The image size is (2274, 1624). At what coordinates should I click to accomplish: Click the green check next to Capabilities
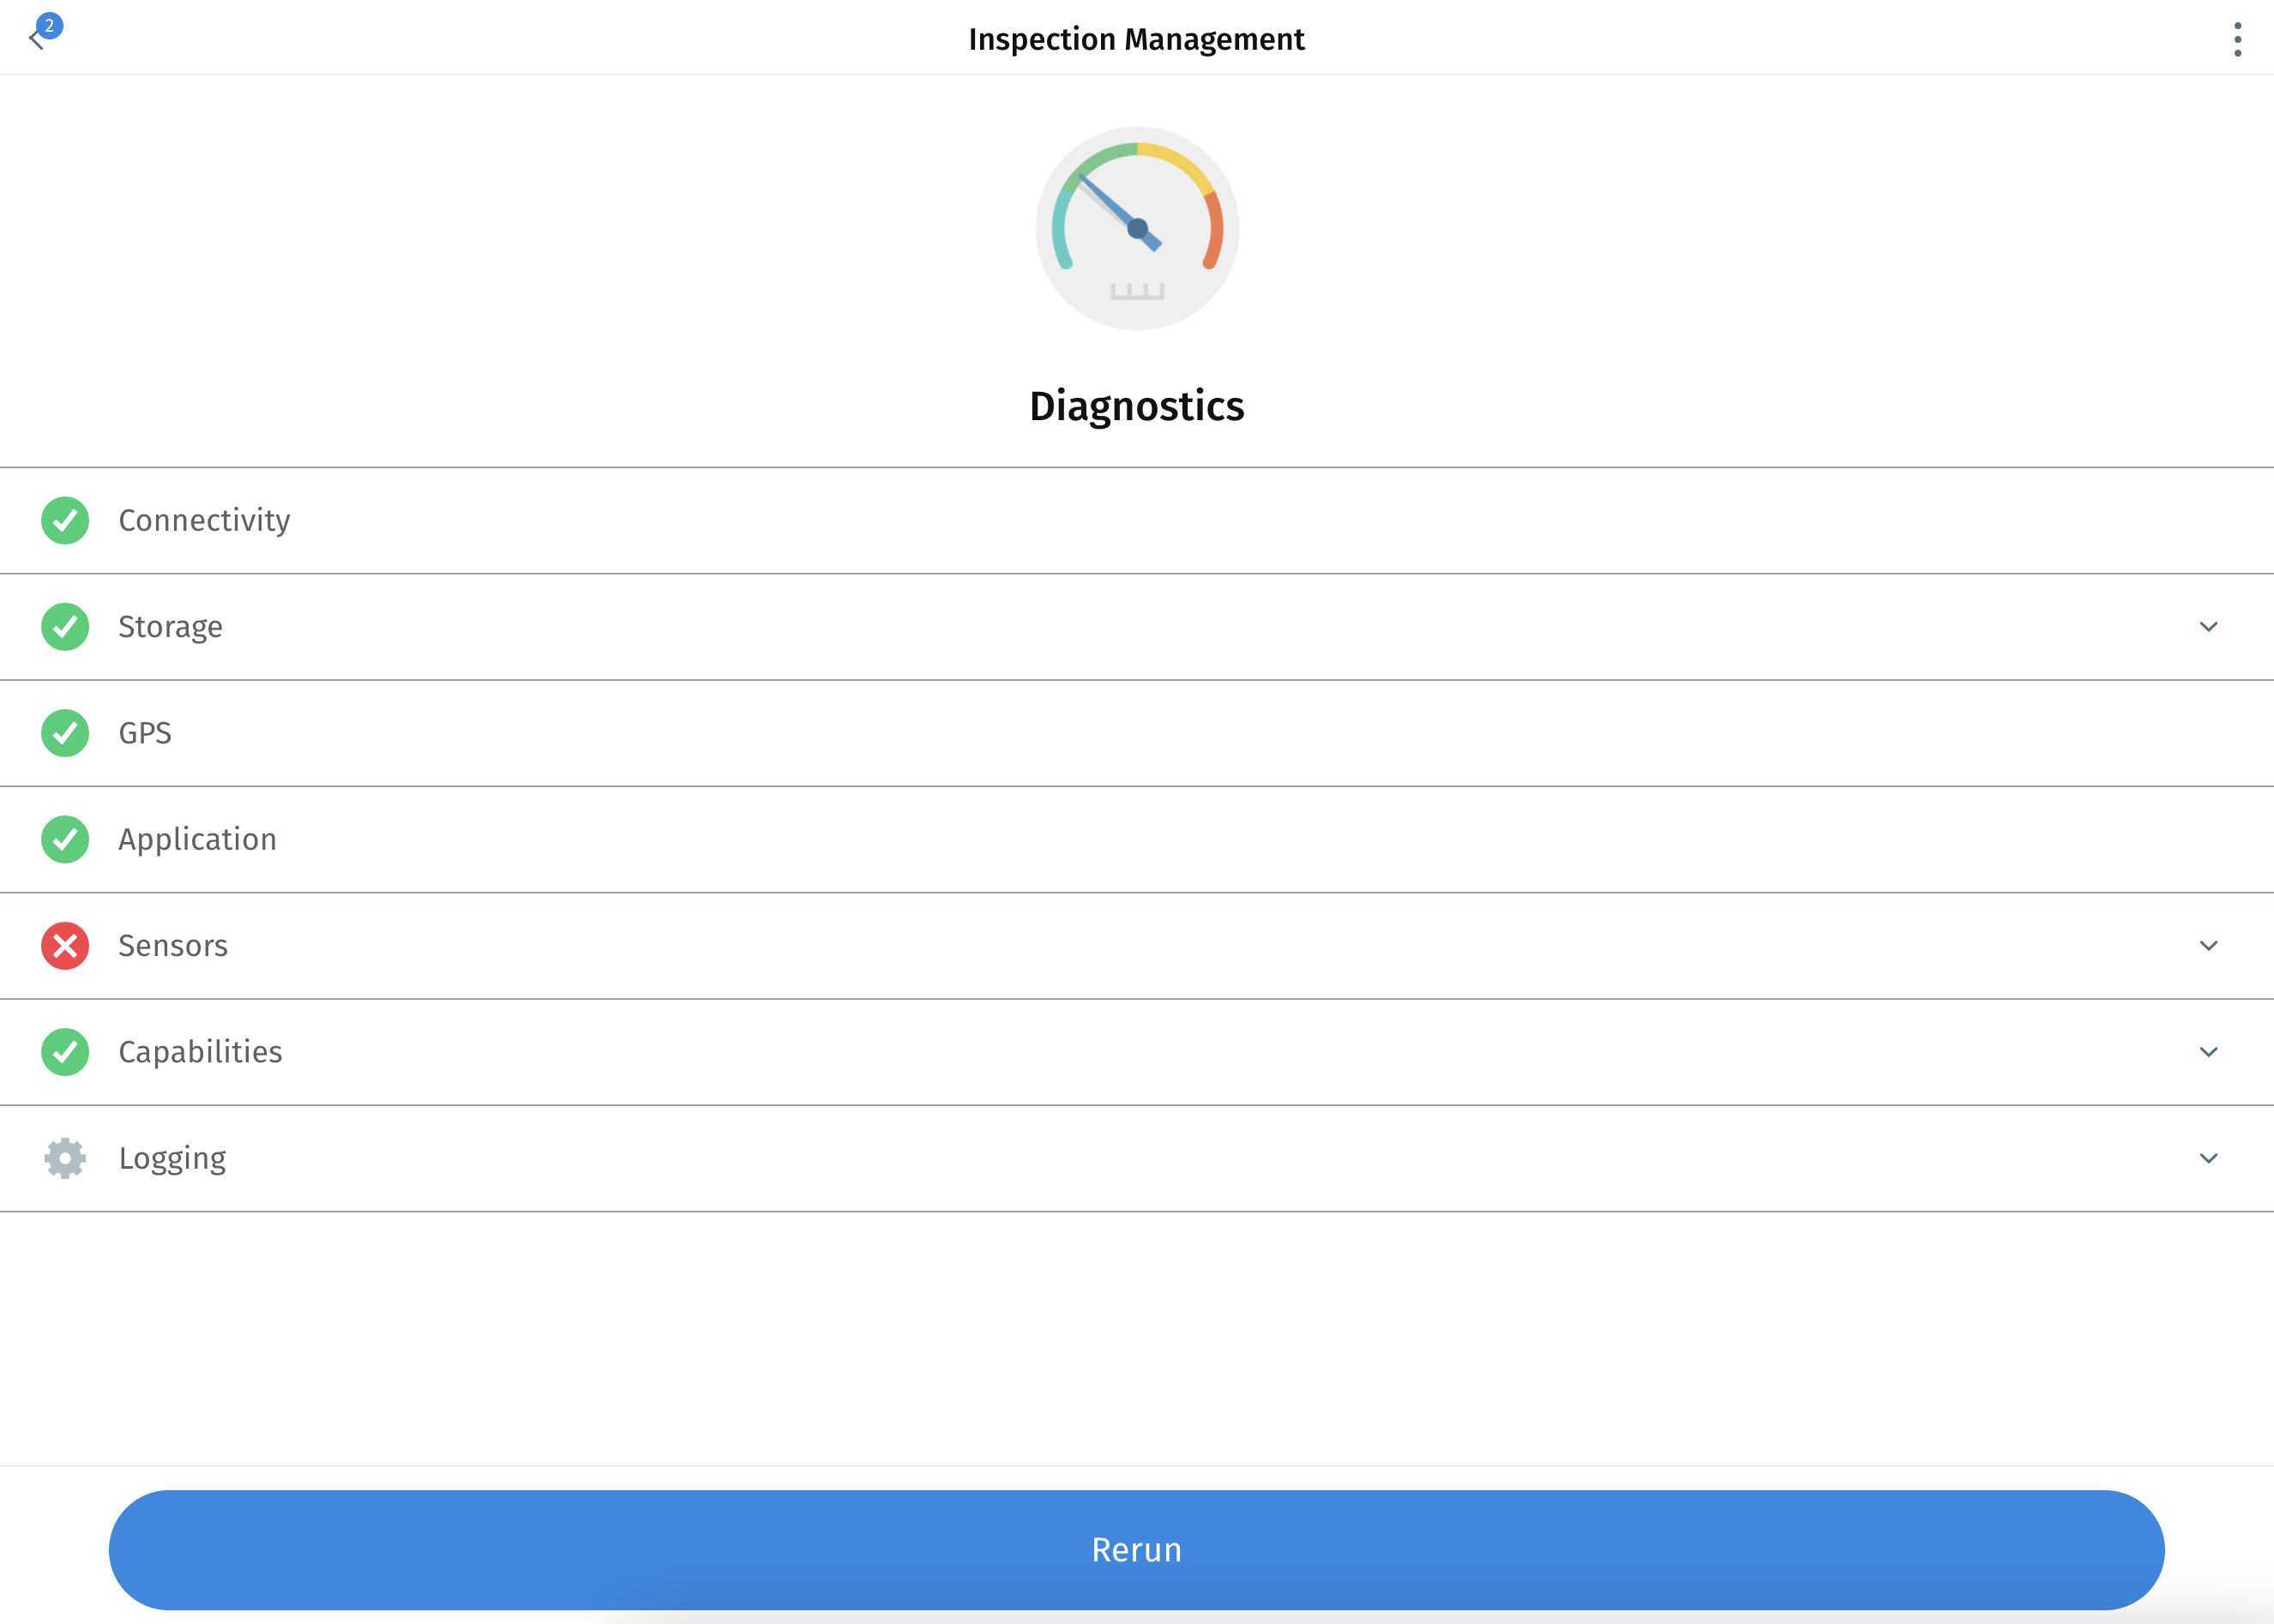[x=65, y=1052]
